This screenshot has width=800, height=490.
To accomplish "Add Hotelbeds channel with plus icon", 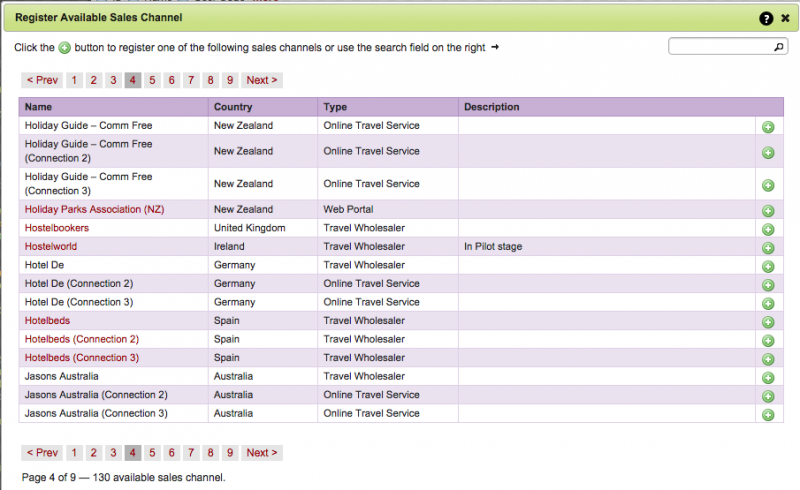I will [768, 322].
